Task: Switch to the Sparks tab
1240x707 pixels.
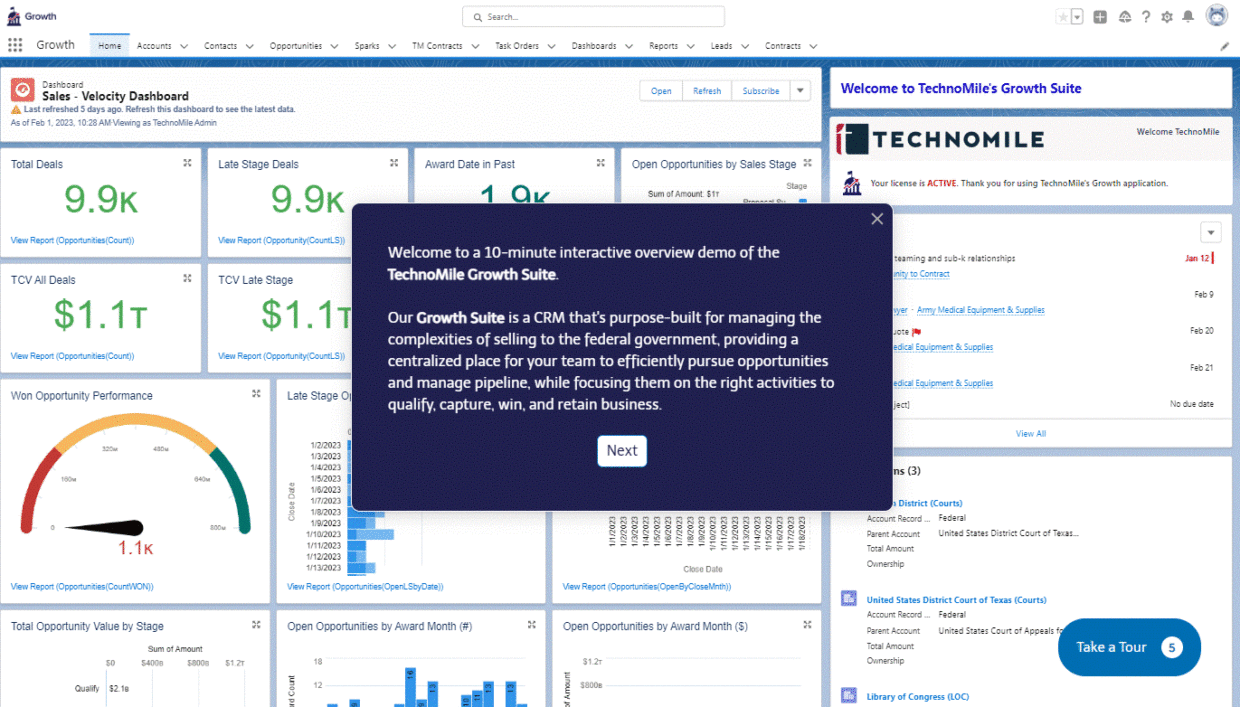Action: pyautogui.click(x=367, y=46)
